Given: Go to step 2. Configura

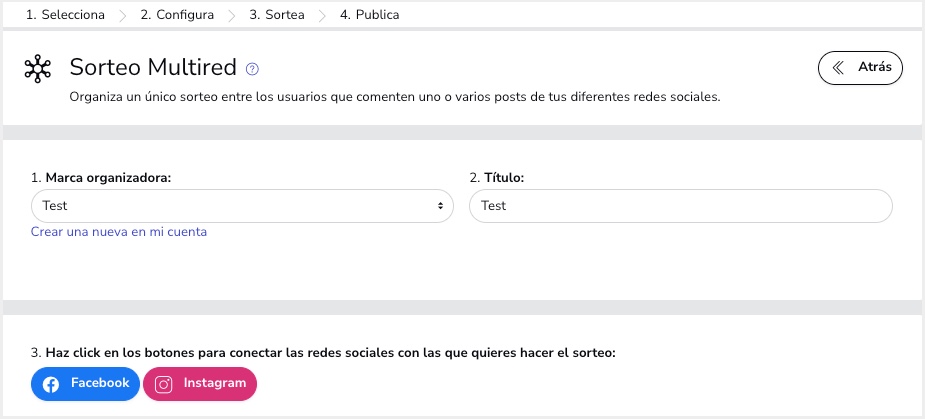Looking at the screenshot, I should (177, 16).
